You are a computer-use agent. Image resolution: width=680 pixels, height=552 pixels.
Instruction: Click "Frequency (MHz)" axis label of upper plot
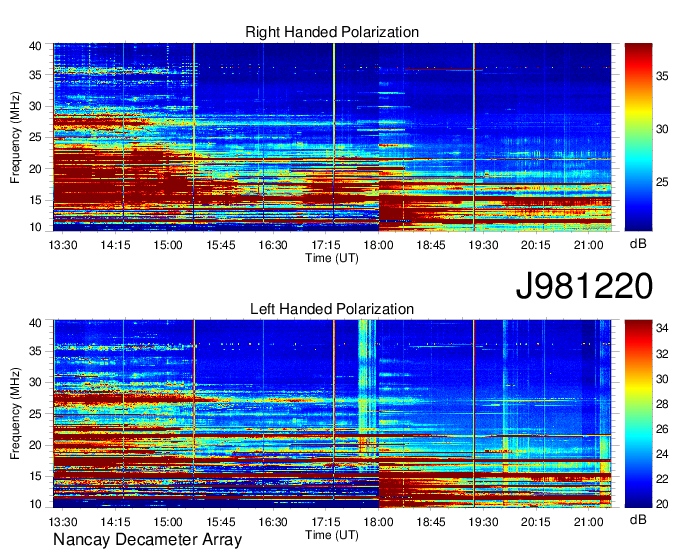tap(15, 137)
